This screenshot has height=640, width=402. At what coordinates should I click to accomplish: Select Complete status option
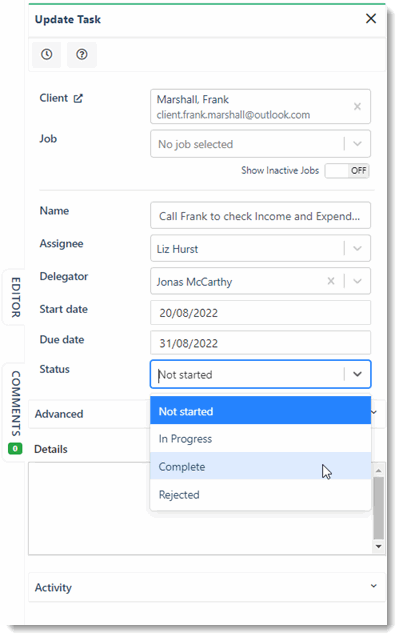tap(260, 467)
